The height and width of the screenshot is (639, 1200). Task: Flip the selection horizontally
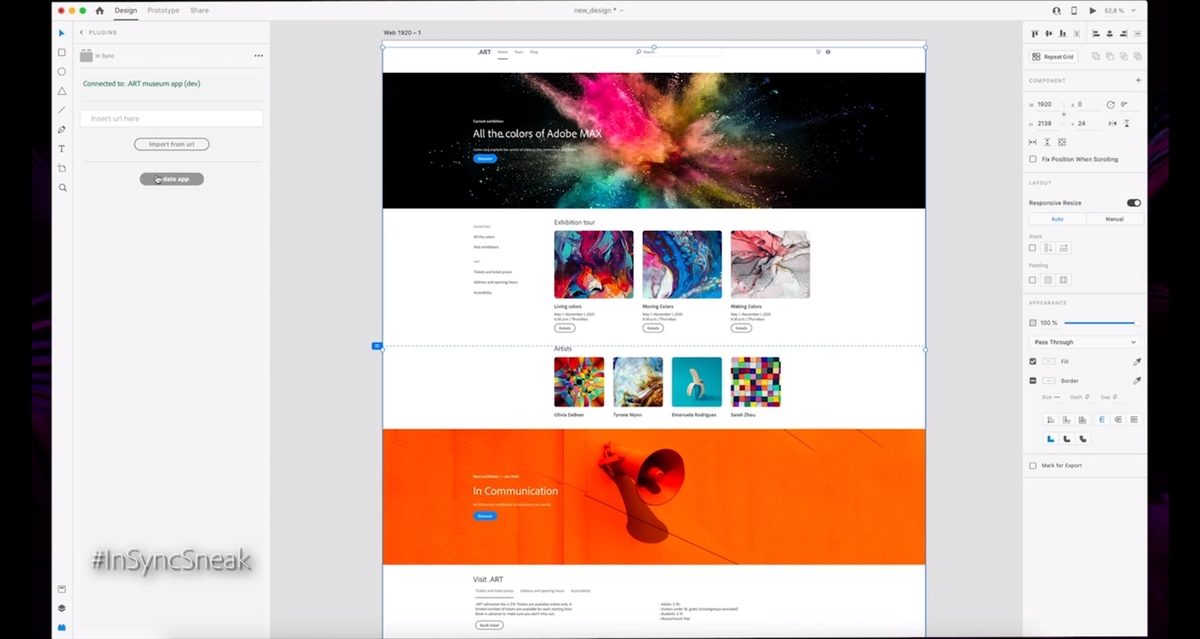pos(1112,123)
